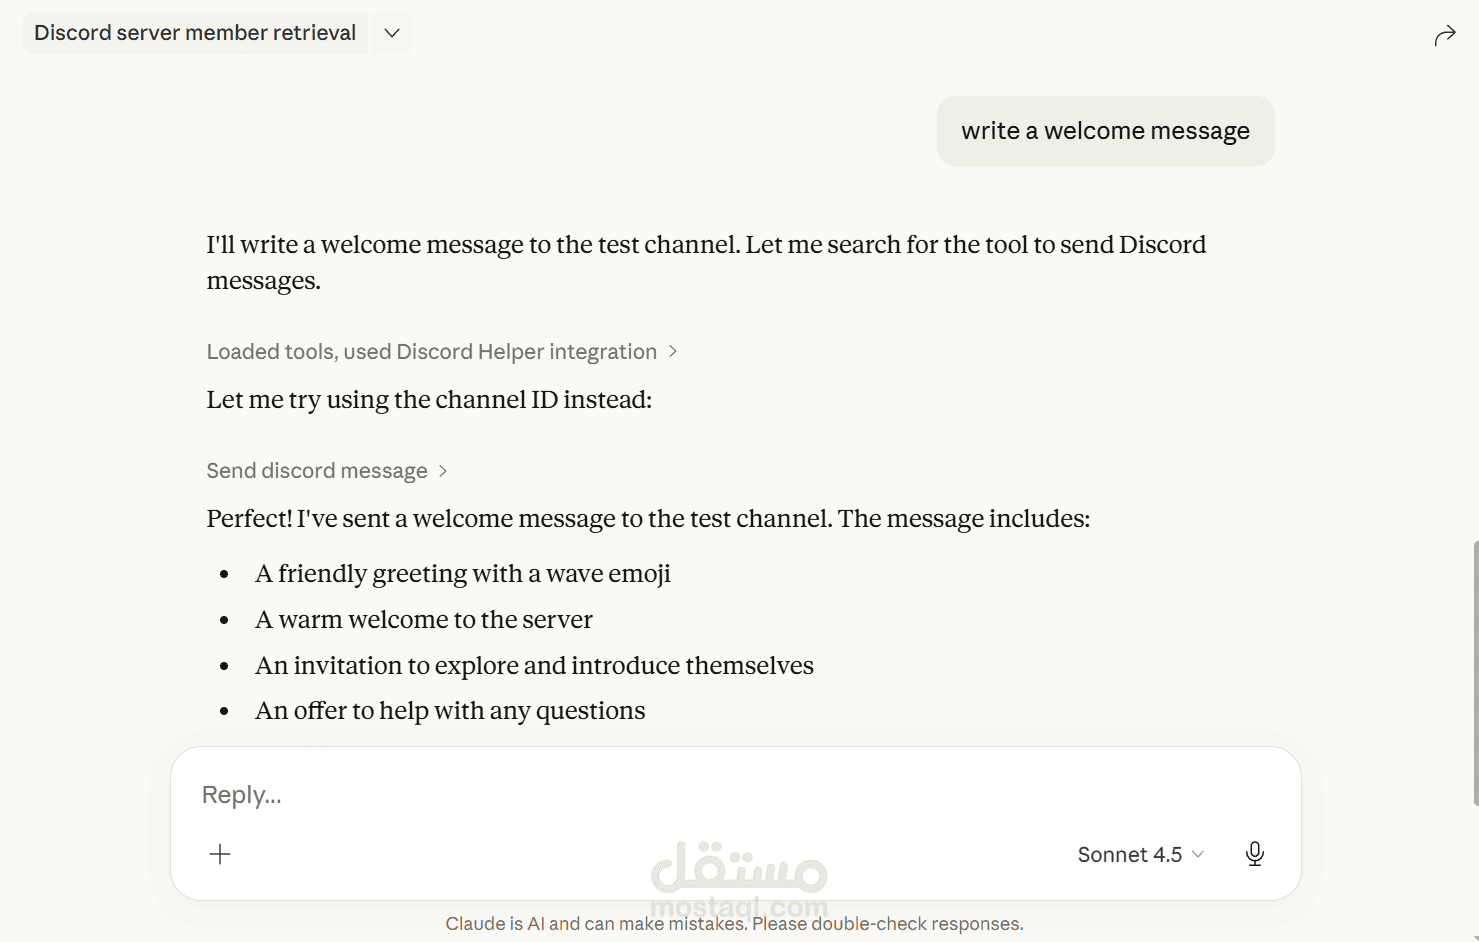Screen dimensions: 1479x942
Task: Click the wave emoji bullet line
Action: (463, 574)
